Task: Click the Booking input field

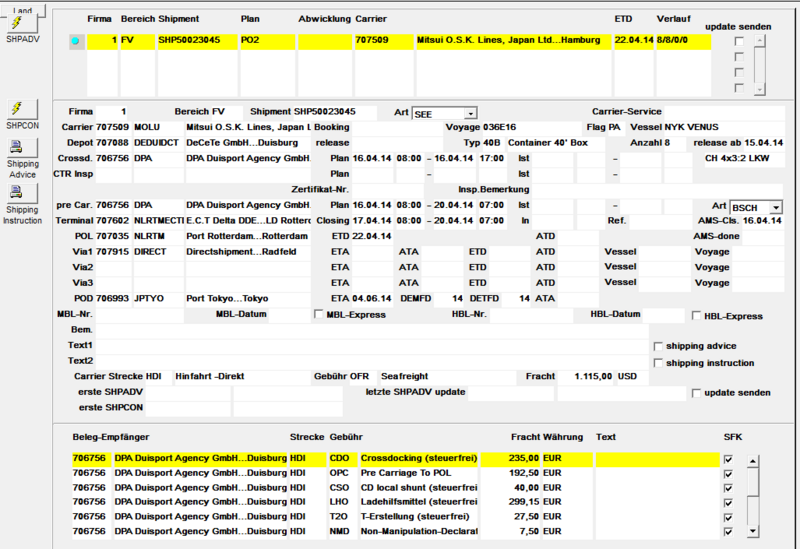Action: [396, 128]
